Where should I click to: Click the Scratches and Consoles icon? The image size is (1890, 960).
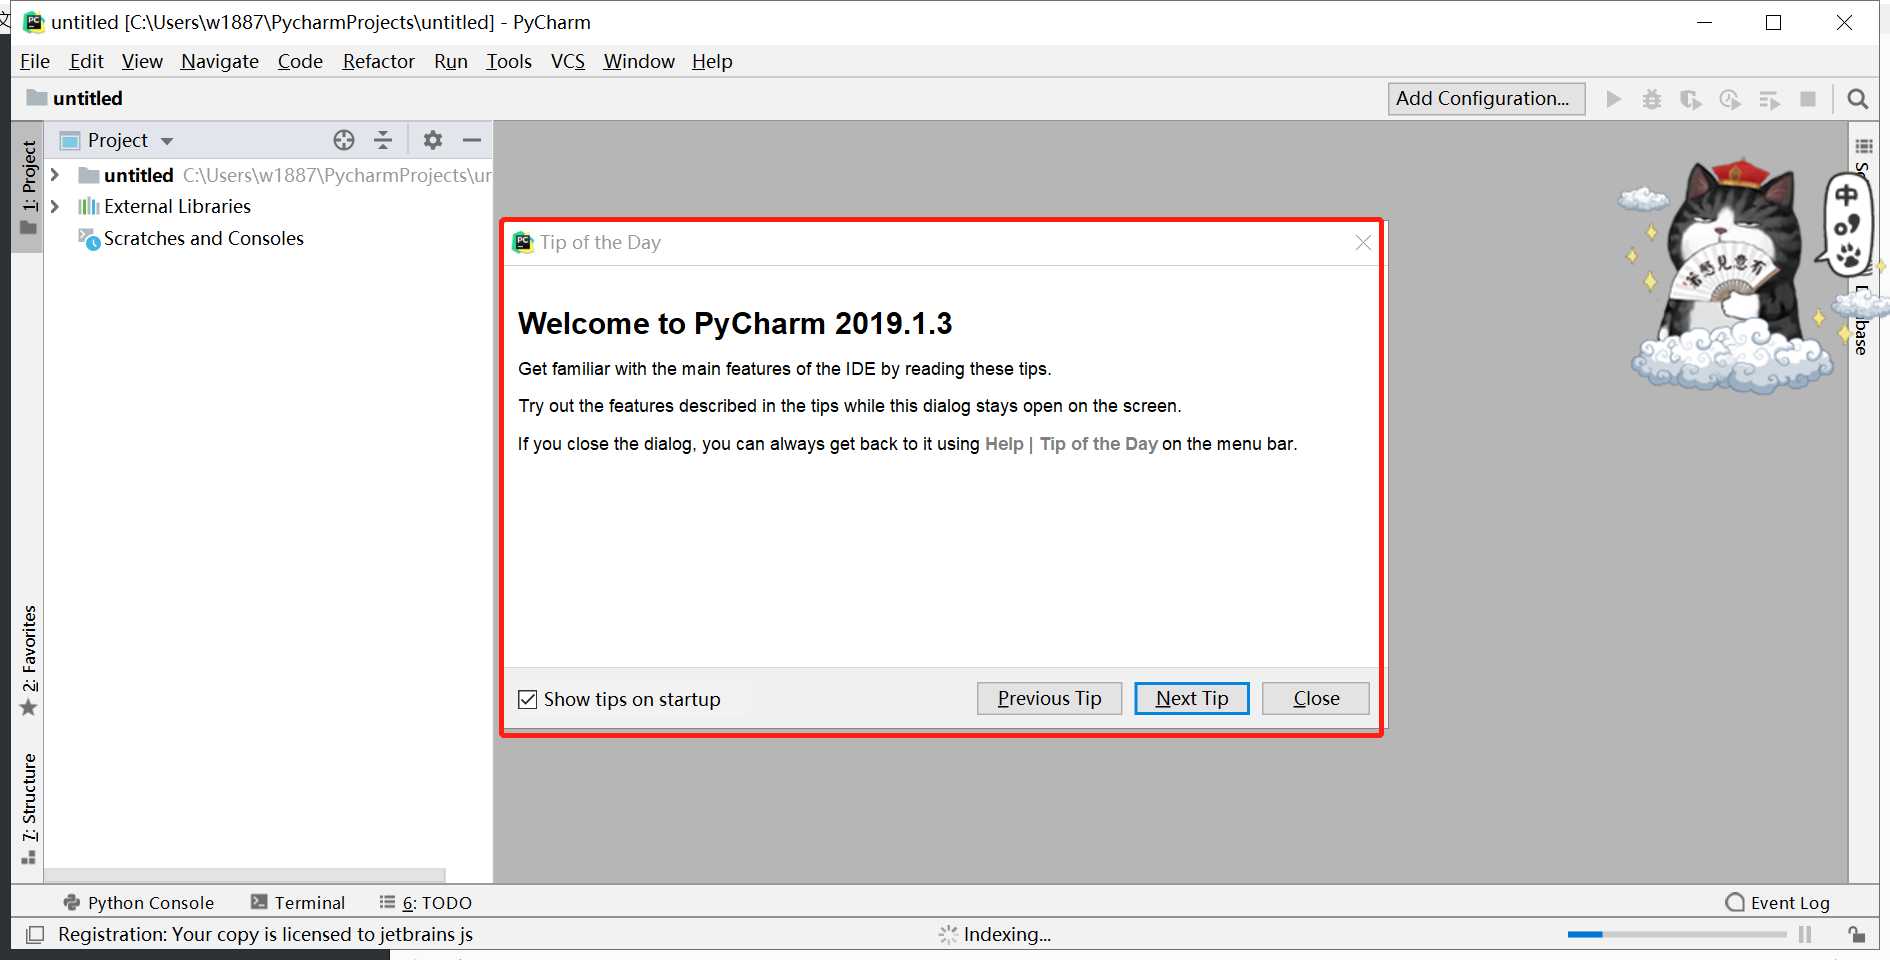[89, 239]
